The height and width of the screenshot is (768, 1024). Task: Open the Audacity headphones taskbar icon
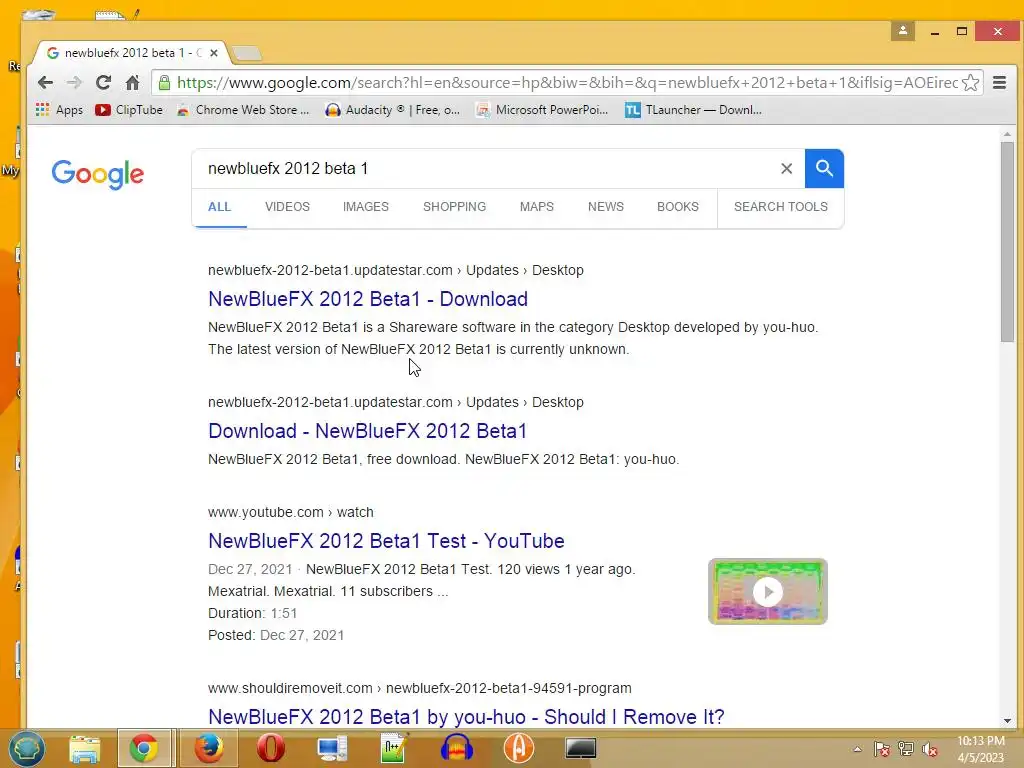[456, 748]
